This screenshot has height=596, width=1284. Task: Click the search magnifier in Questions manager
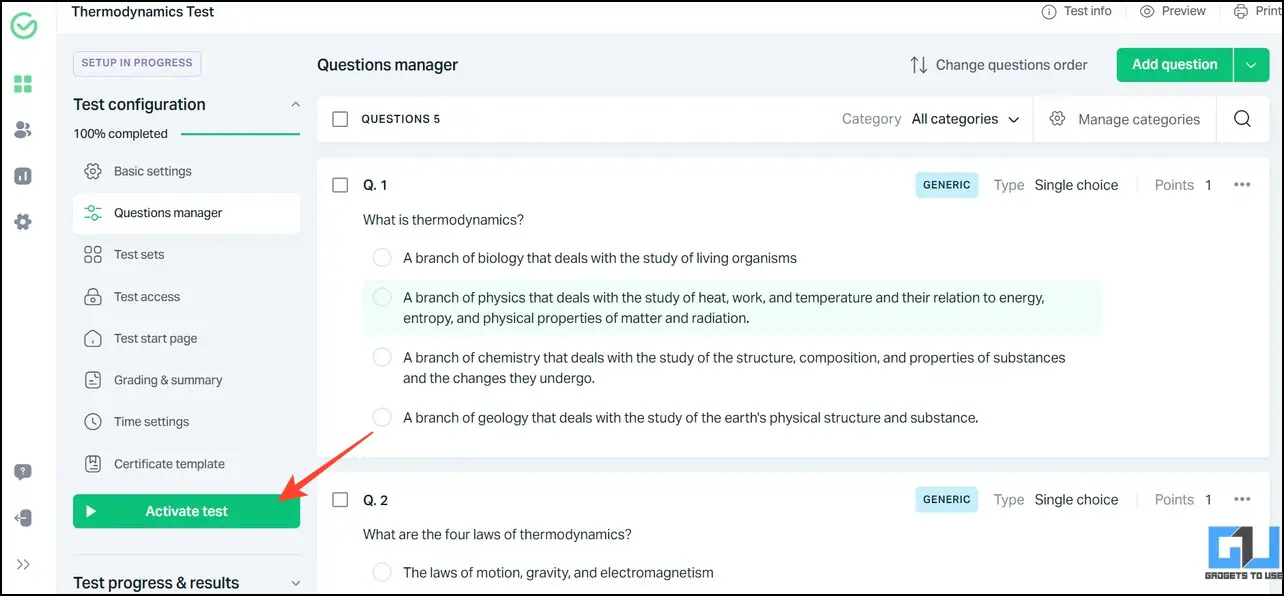(1242, 119)
